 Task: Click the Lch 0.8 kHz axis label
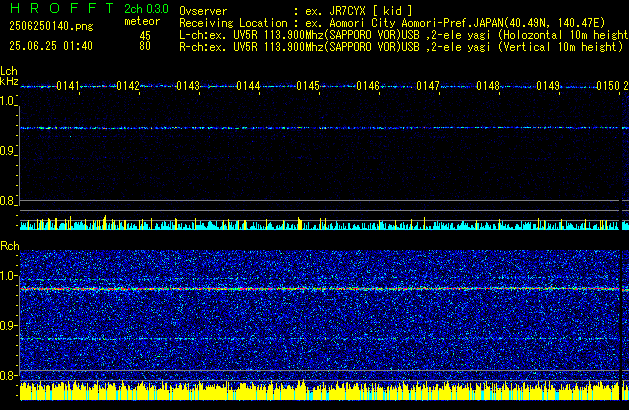pyautogui.click(x=7, y=201)
